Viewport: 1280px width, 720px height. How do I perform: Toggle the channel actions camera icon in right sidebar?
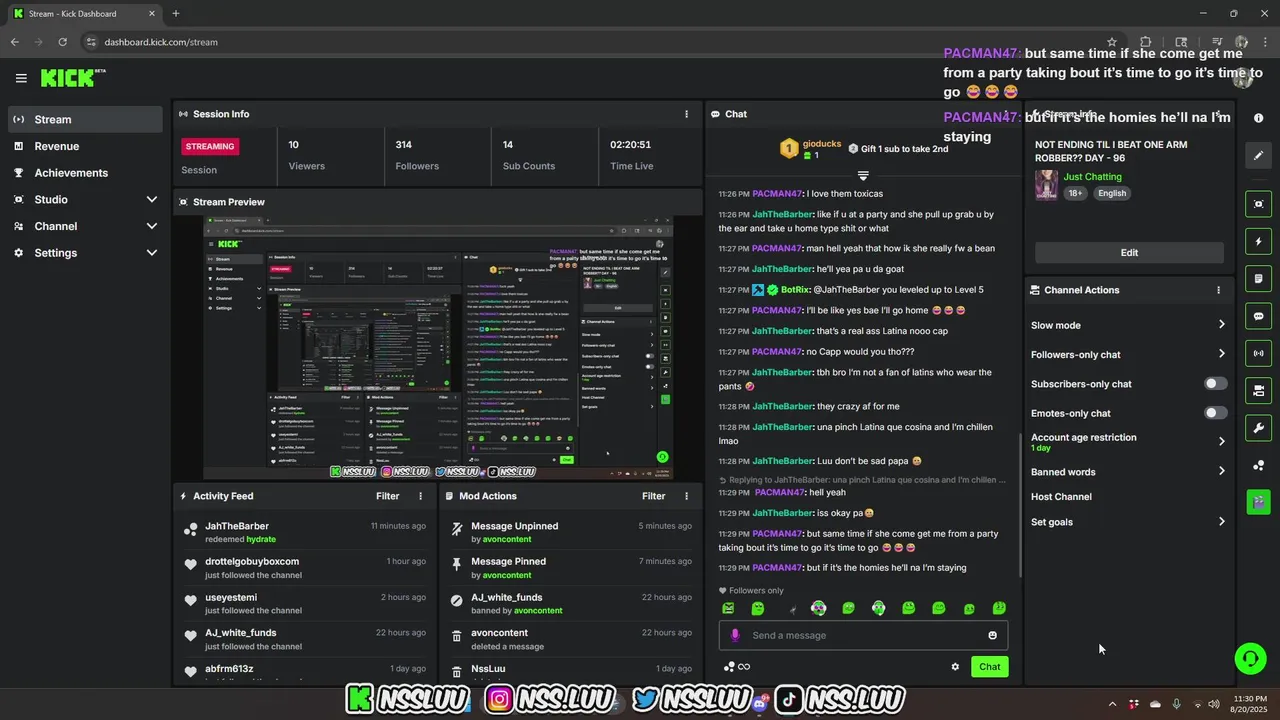(1258, 390)
